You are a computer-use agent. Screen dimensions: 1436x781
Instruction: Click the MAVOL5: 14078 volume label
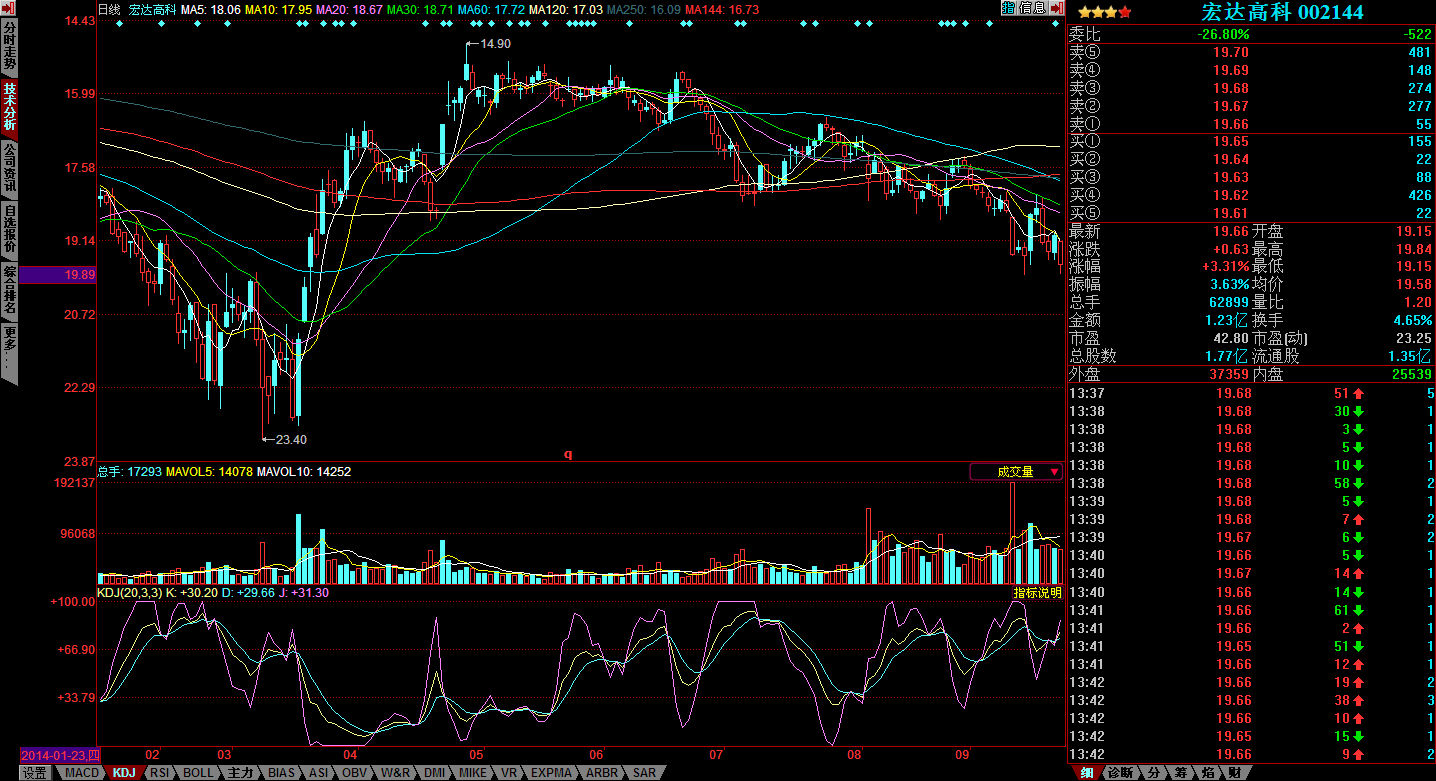point(209,471)
